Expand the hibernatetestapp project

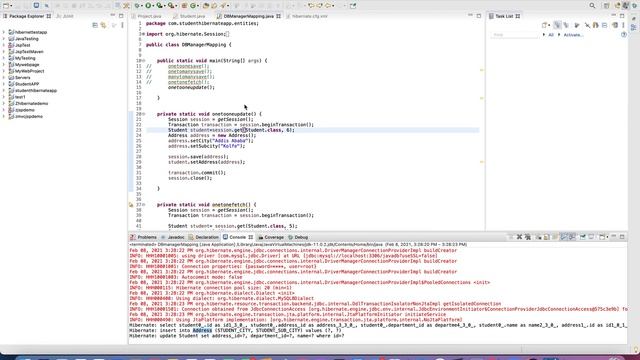click(x=4, y=32)
